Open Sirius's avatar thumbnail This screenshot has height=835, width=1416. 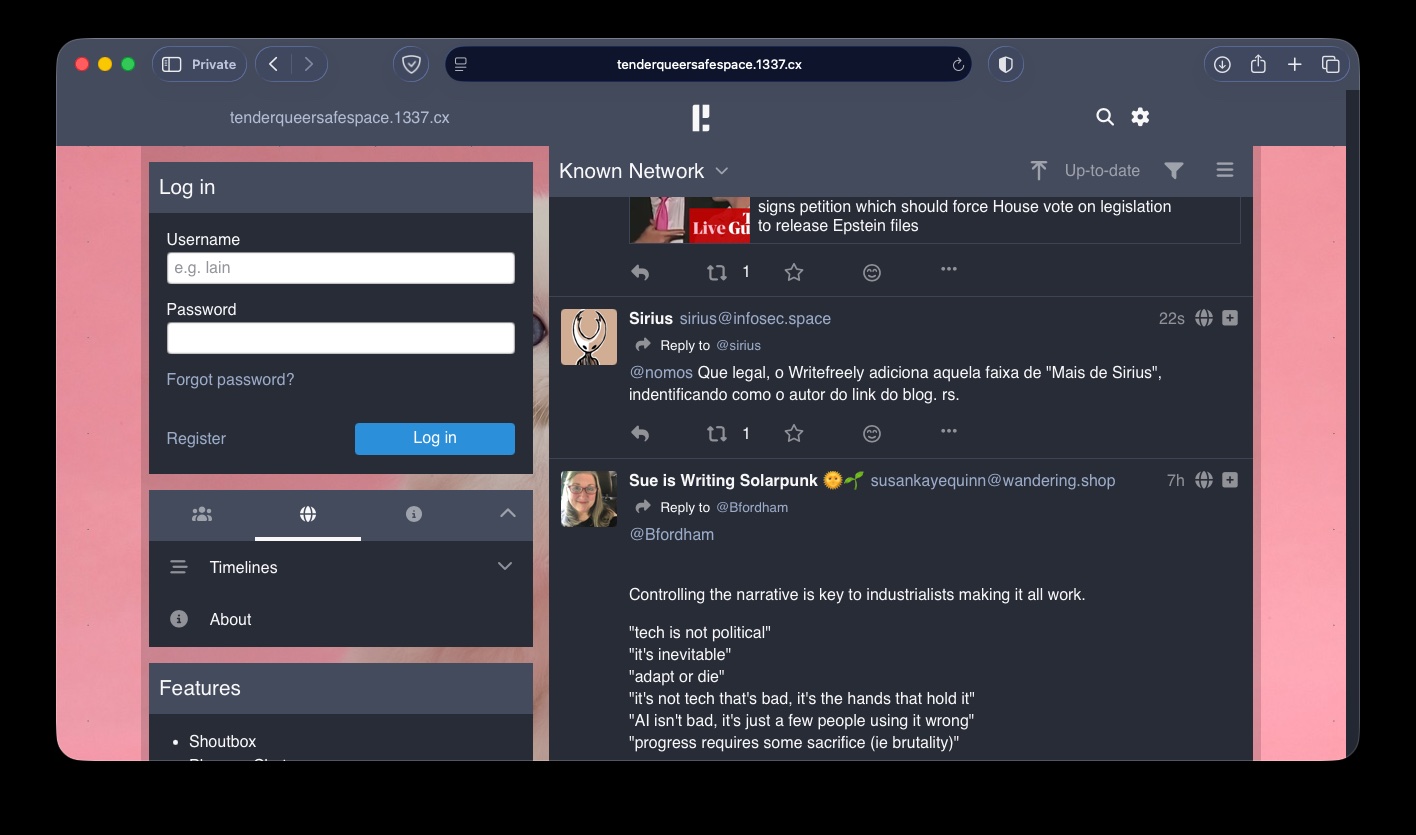pyautogui.click(x=589, y=337)
